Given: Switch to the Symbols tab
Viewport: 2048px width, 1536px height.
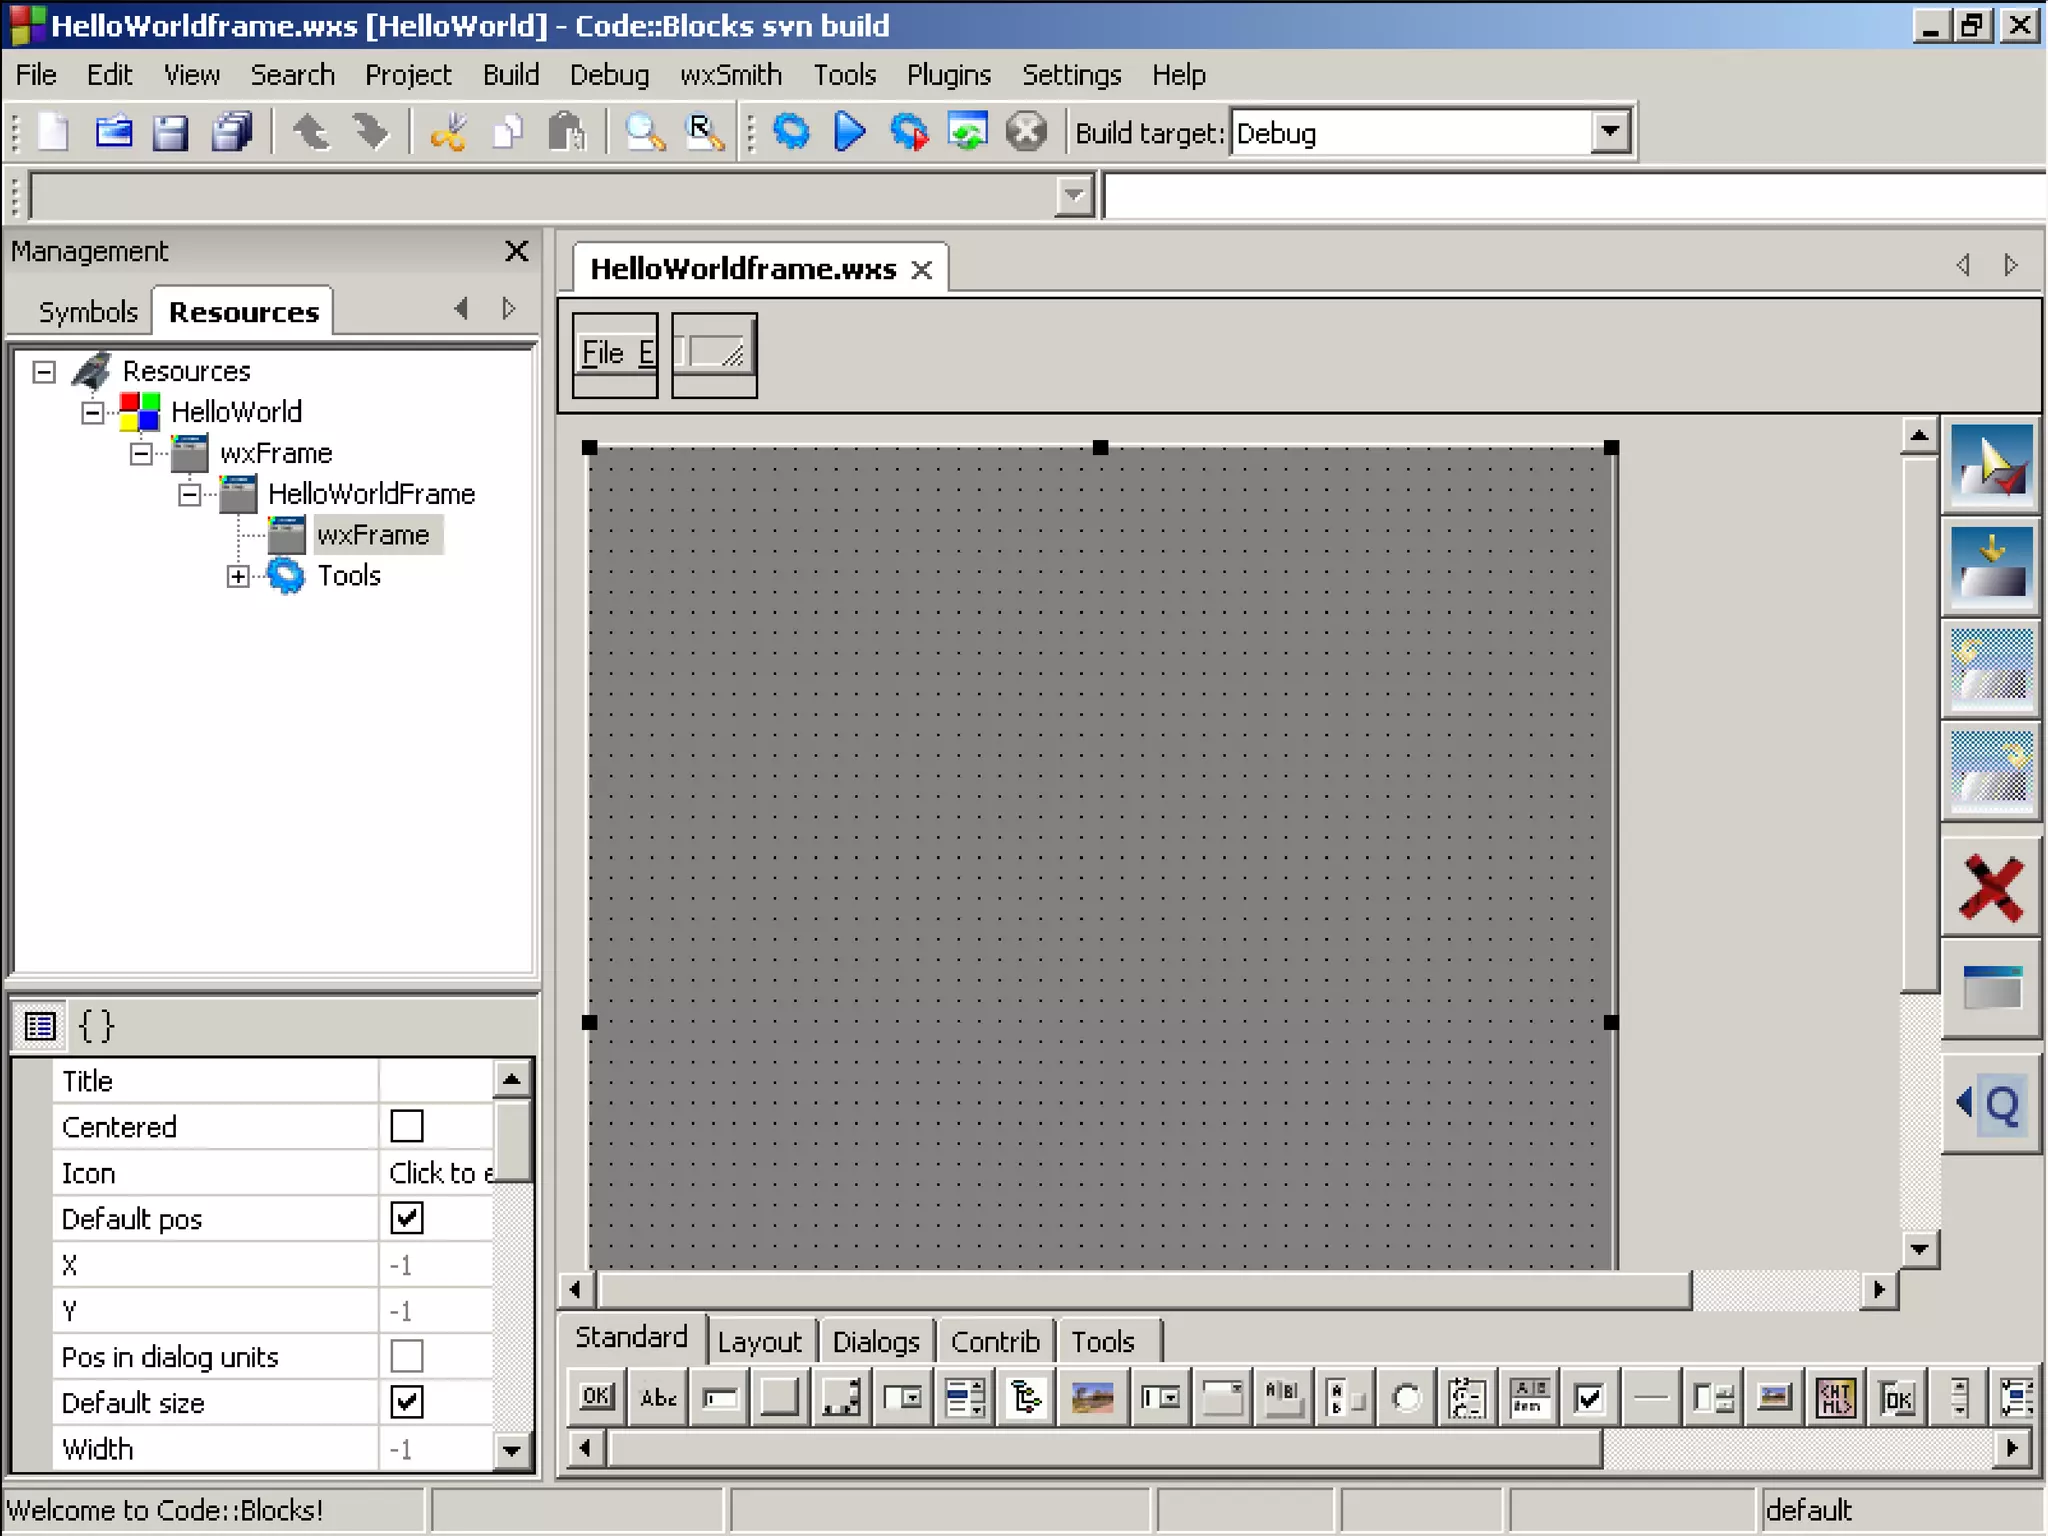Looking at the screenshot, I should (87, 312).
